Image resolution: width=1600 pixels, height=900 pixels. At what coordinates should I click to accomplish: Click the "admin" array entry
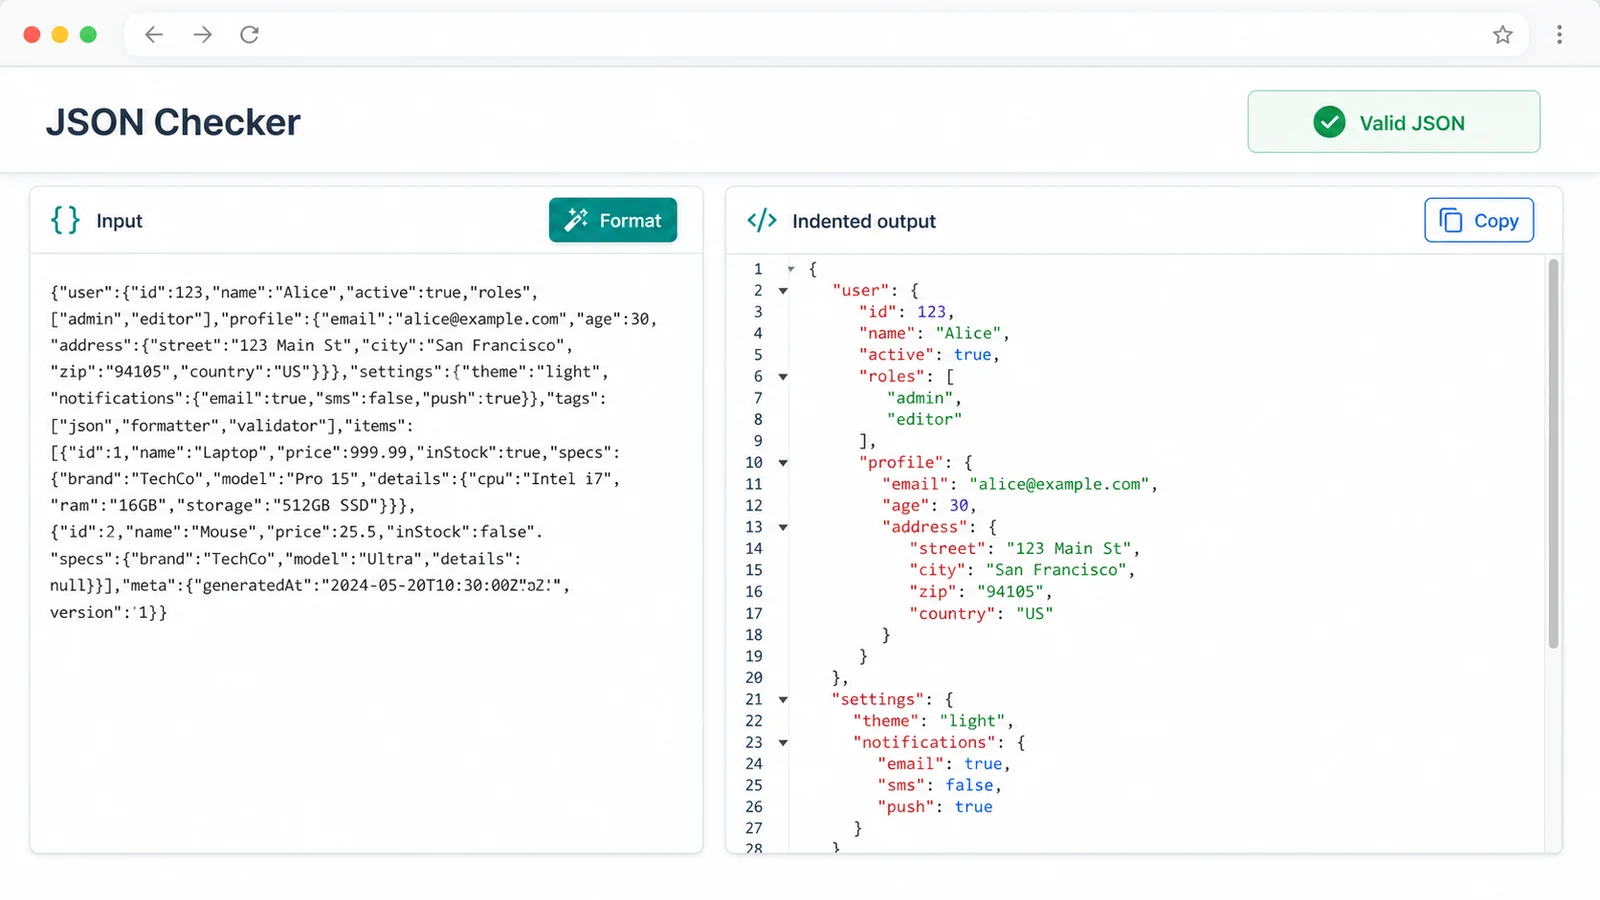(924, 398)
